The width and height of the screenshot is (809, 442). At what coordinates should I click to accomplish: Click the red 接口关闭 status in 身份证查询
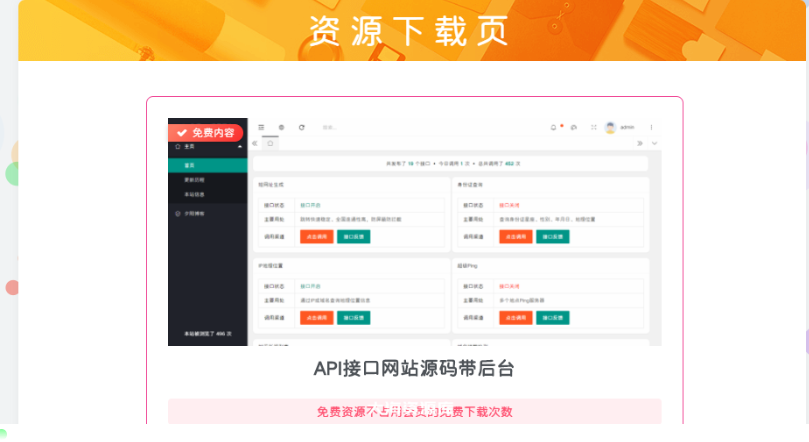tap(509, 205)
